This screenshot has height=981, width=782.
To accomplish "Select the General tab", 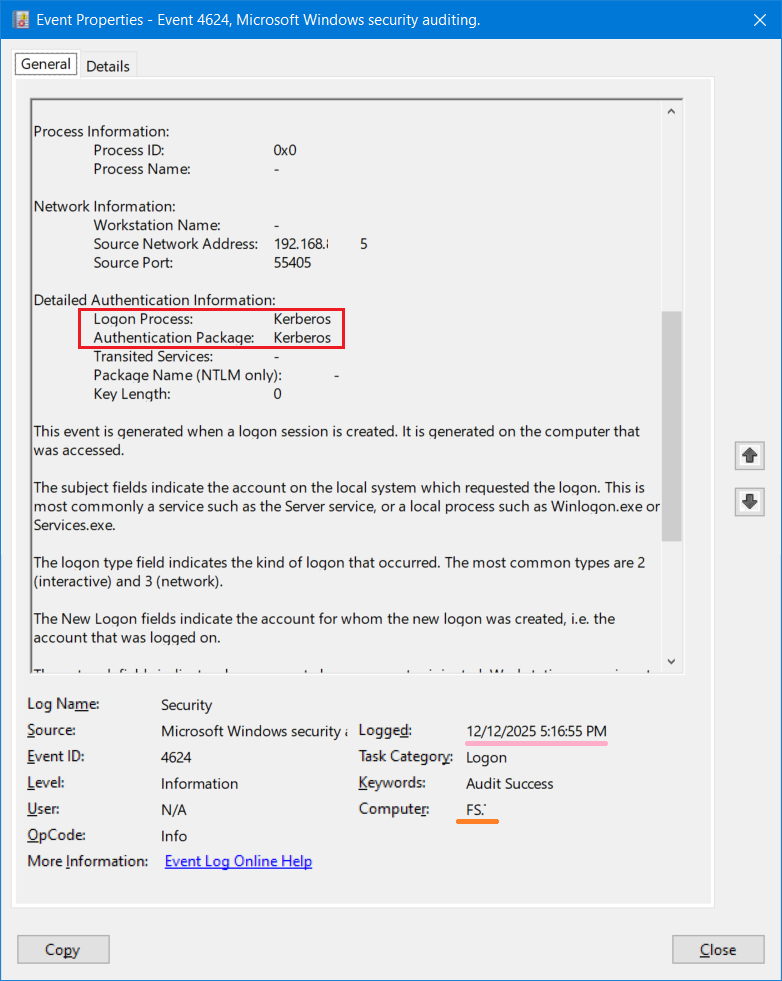I will coord(46,64).
